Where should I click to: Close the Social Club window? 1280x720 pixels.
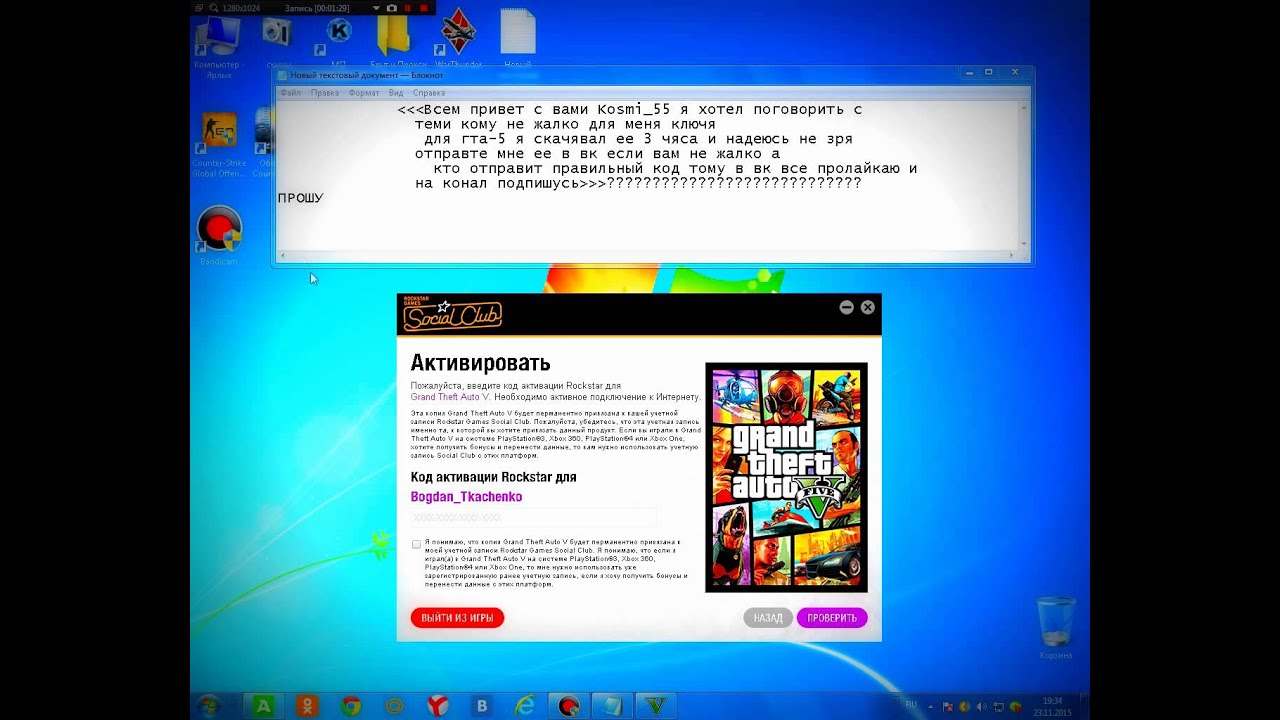click(x=867, y=307)
